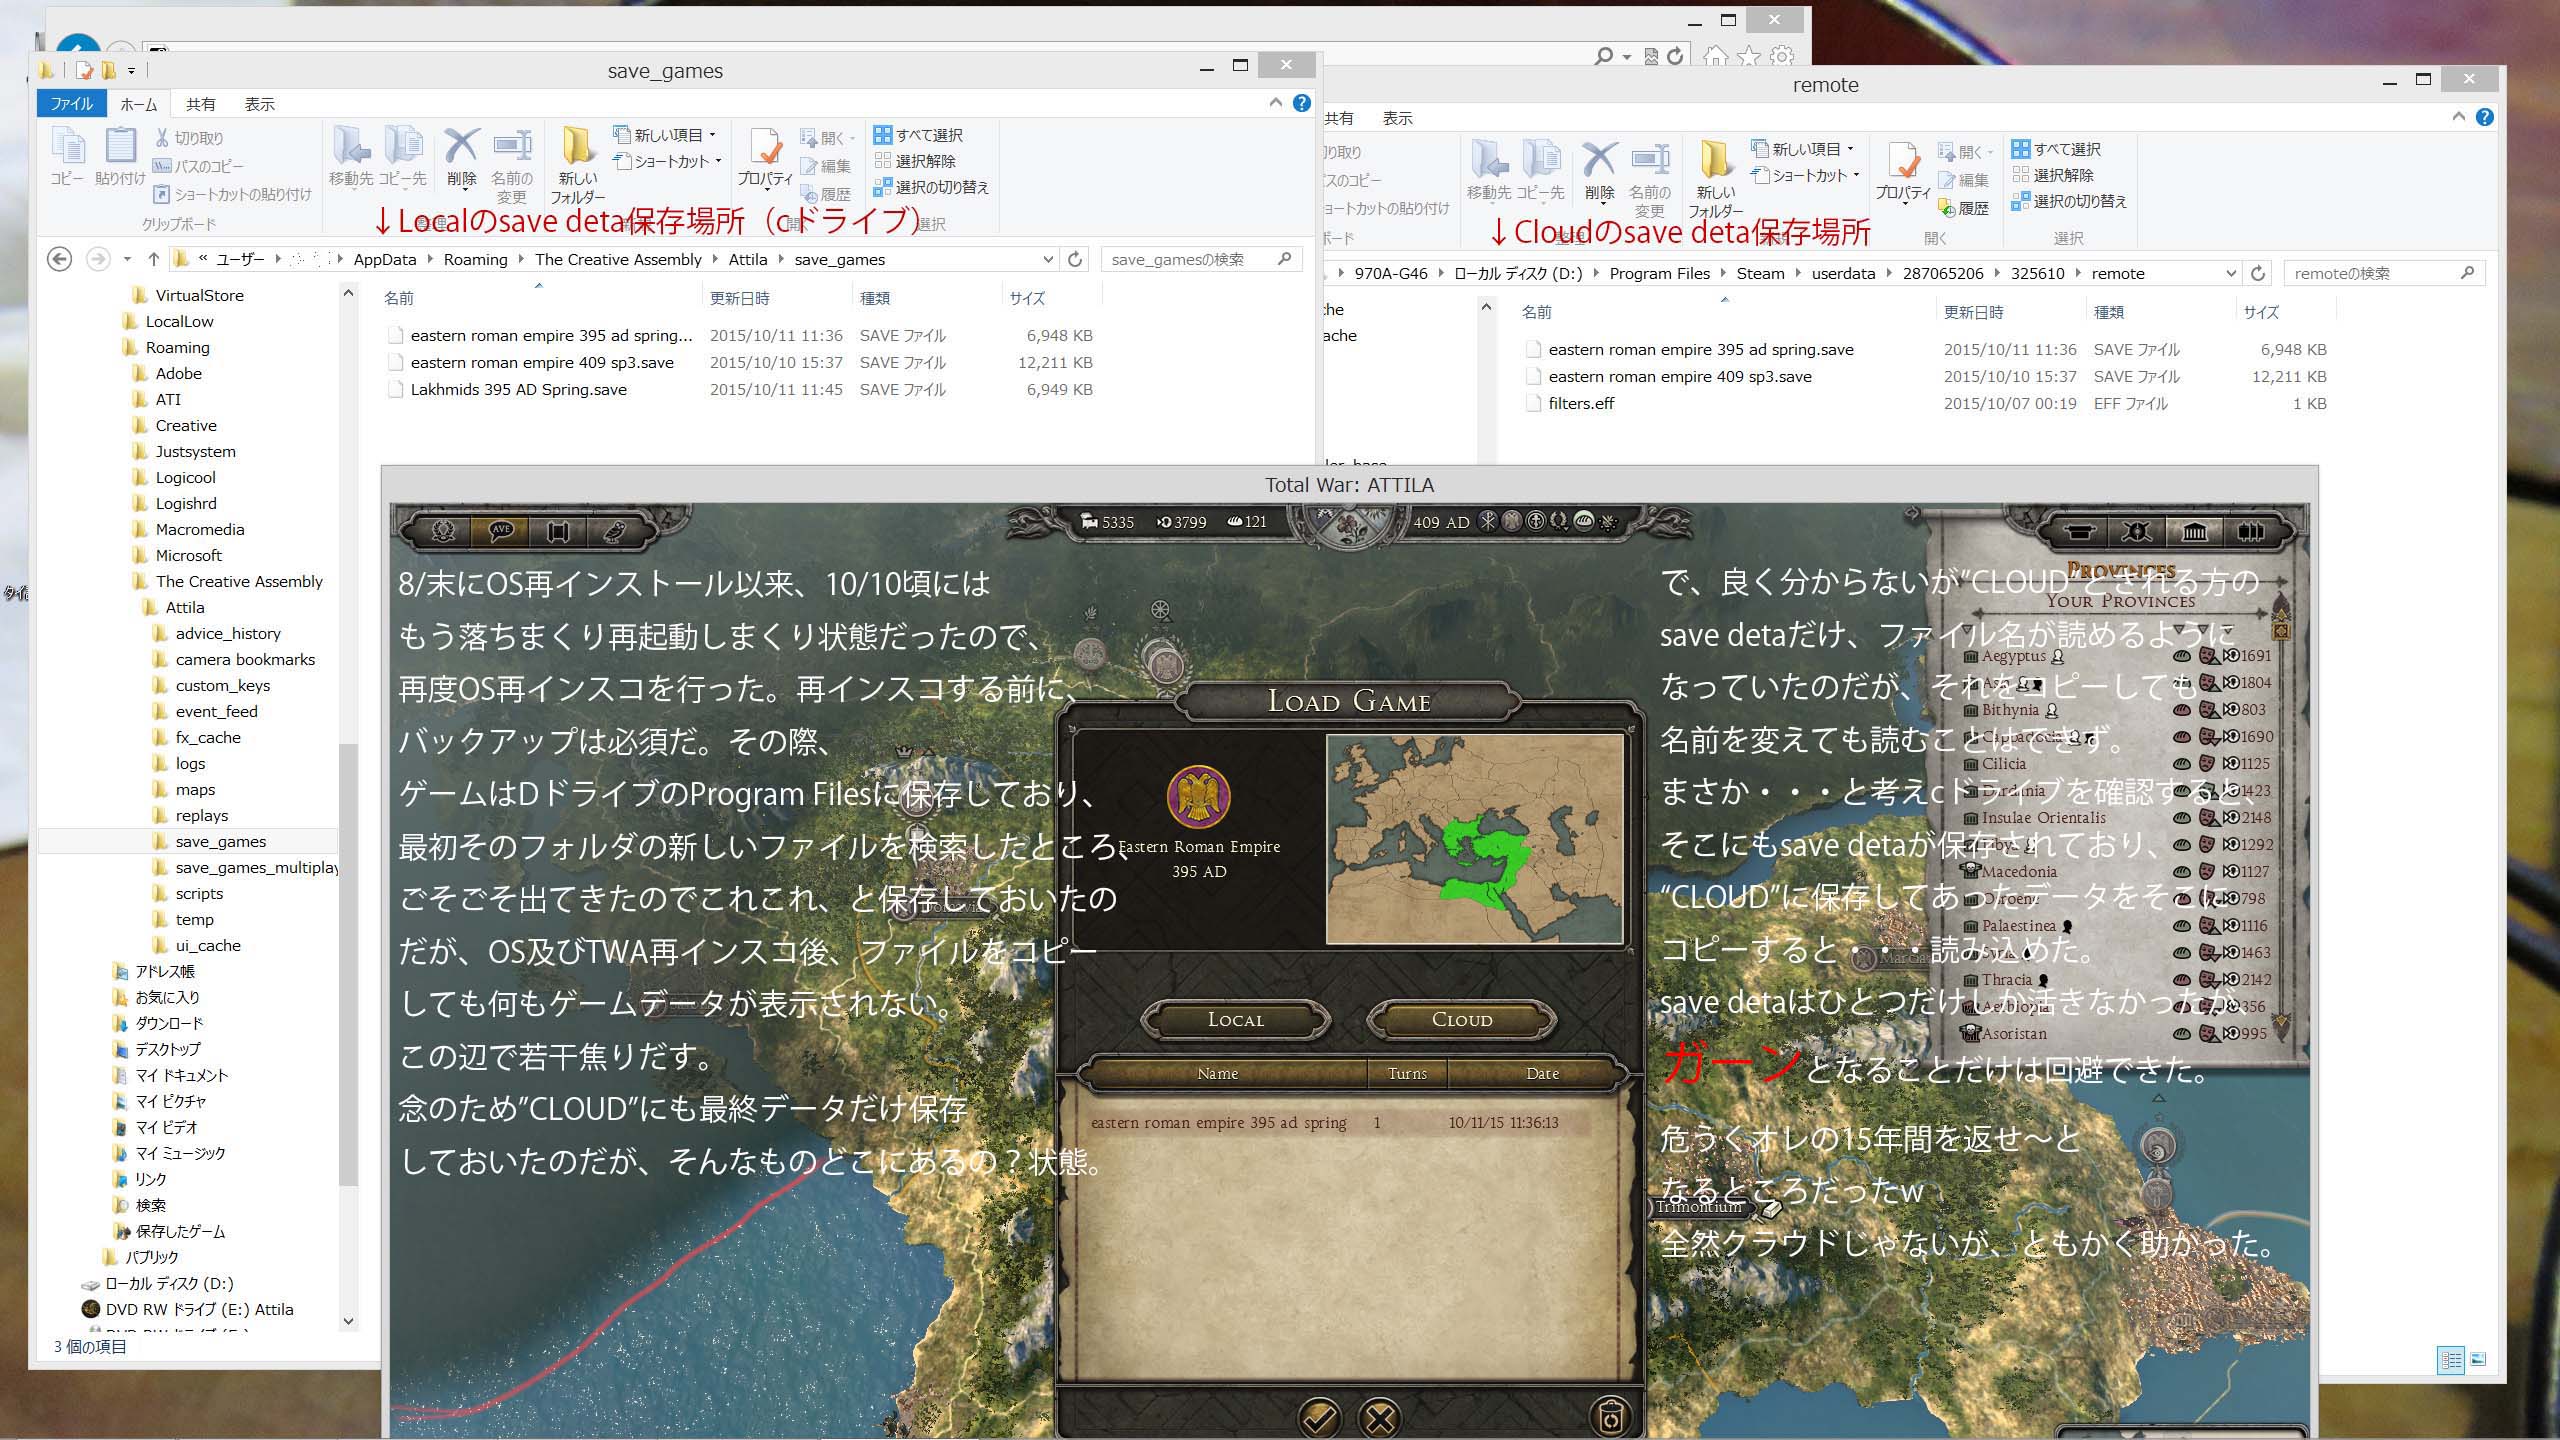Select the ホーム tab in save_games window
The width and height of the screenshot is (2560, 1440).
pos(139,104)
